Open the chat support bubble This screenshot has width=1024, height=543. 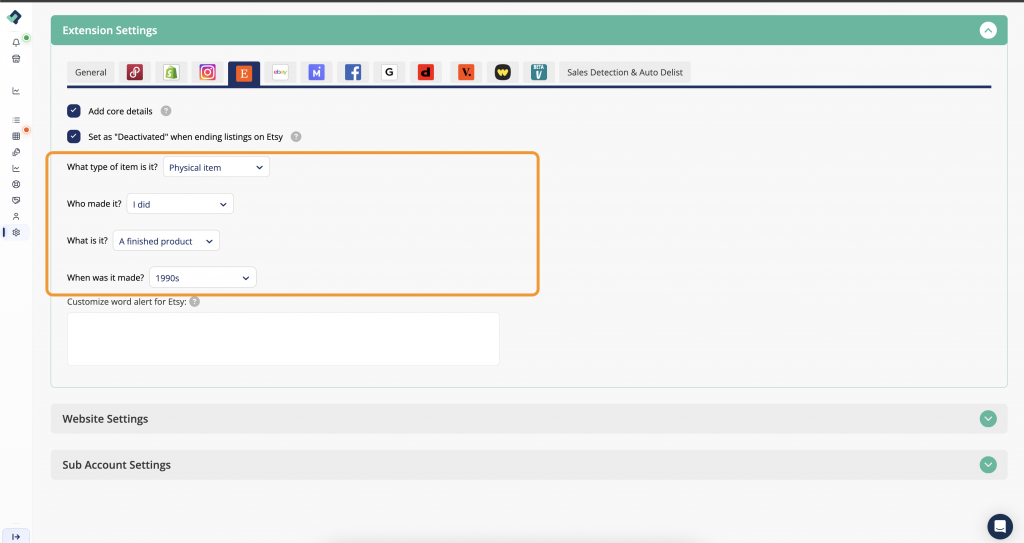1000,526
